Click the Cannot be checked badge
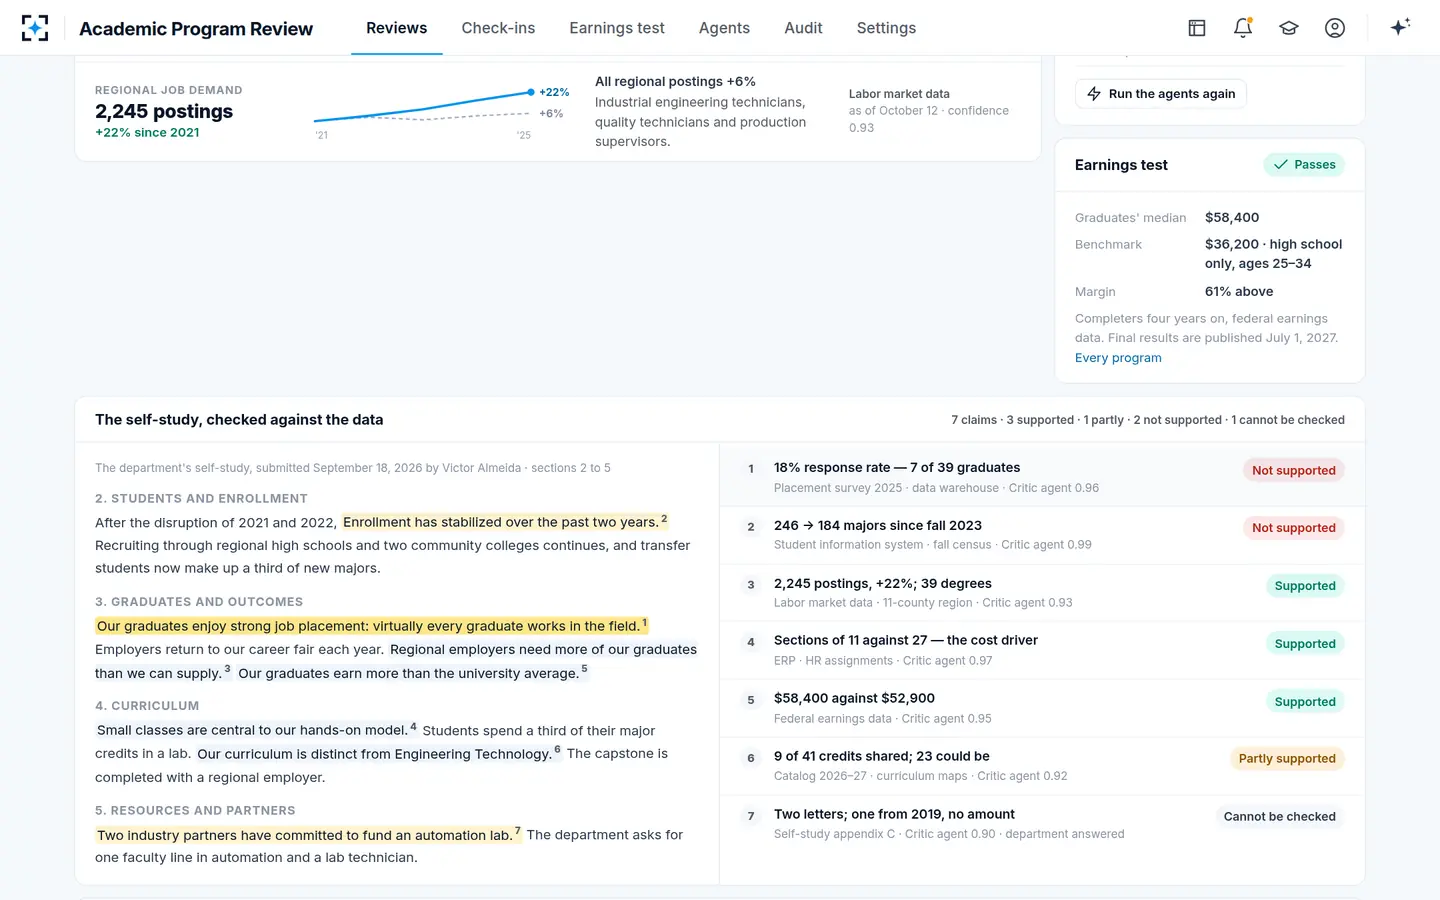The image size is (1440, 900). (1279, 817)
